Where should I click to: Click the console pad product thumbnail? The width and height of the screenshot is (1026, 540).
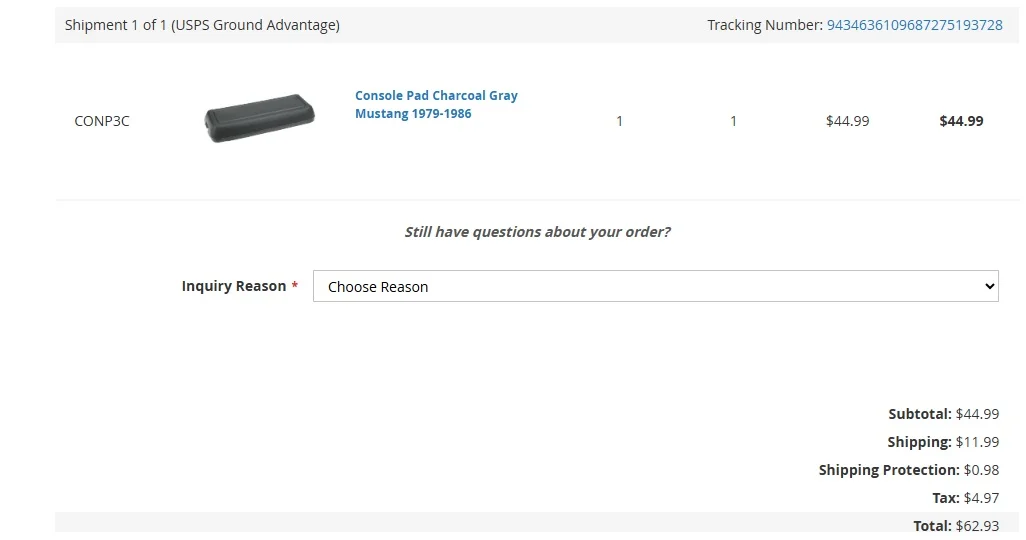pos(260,118)
